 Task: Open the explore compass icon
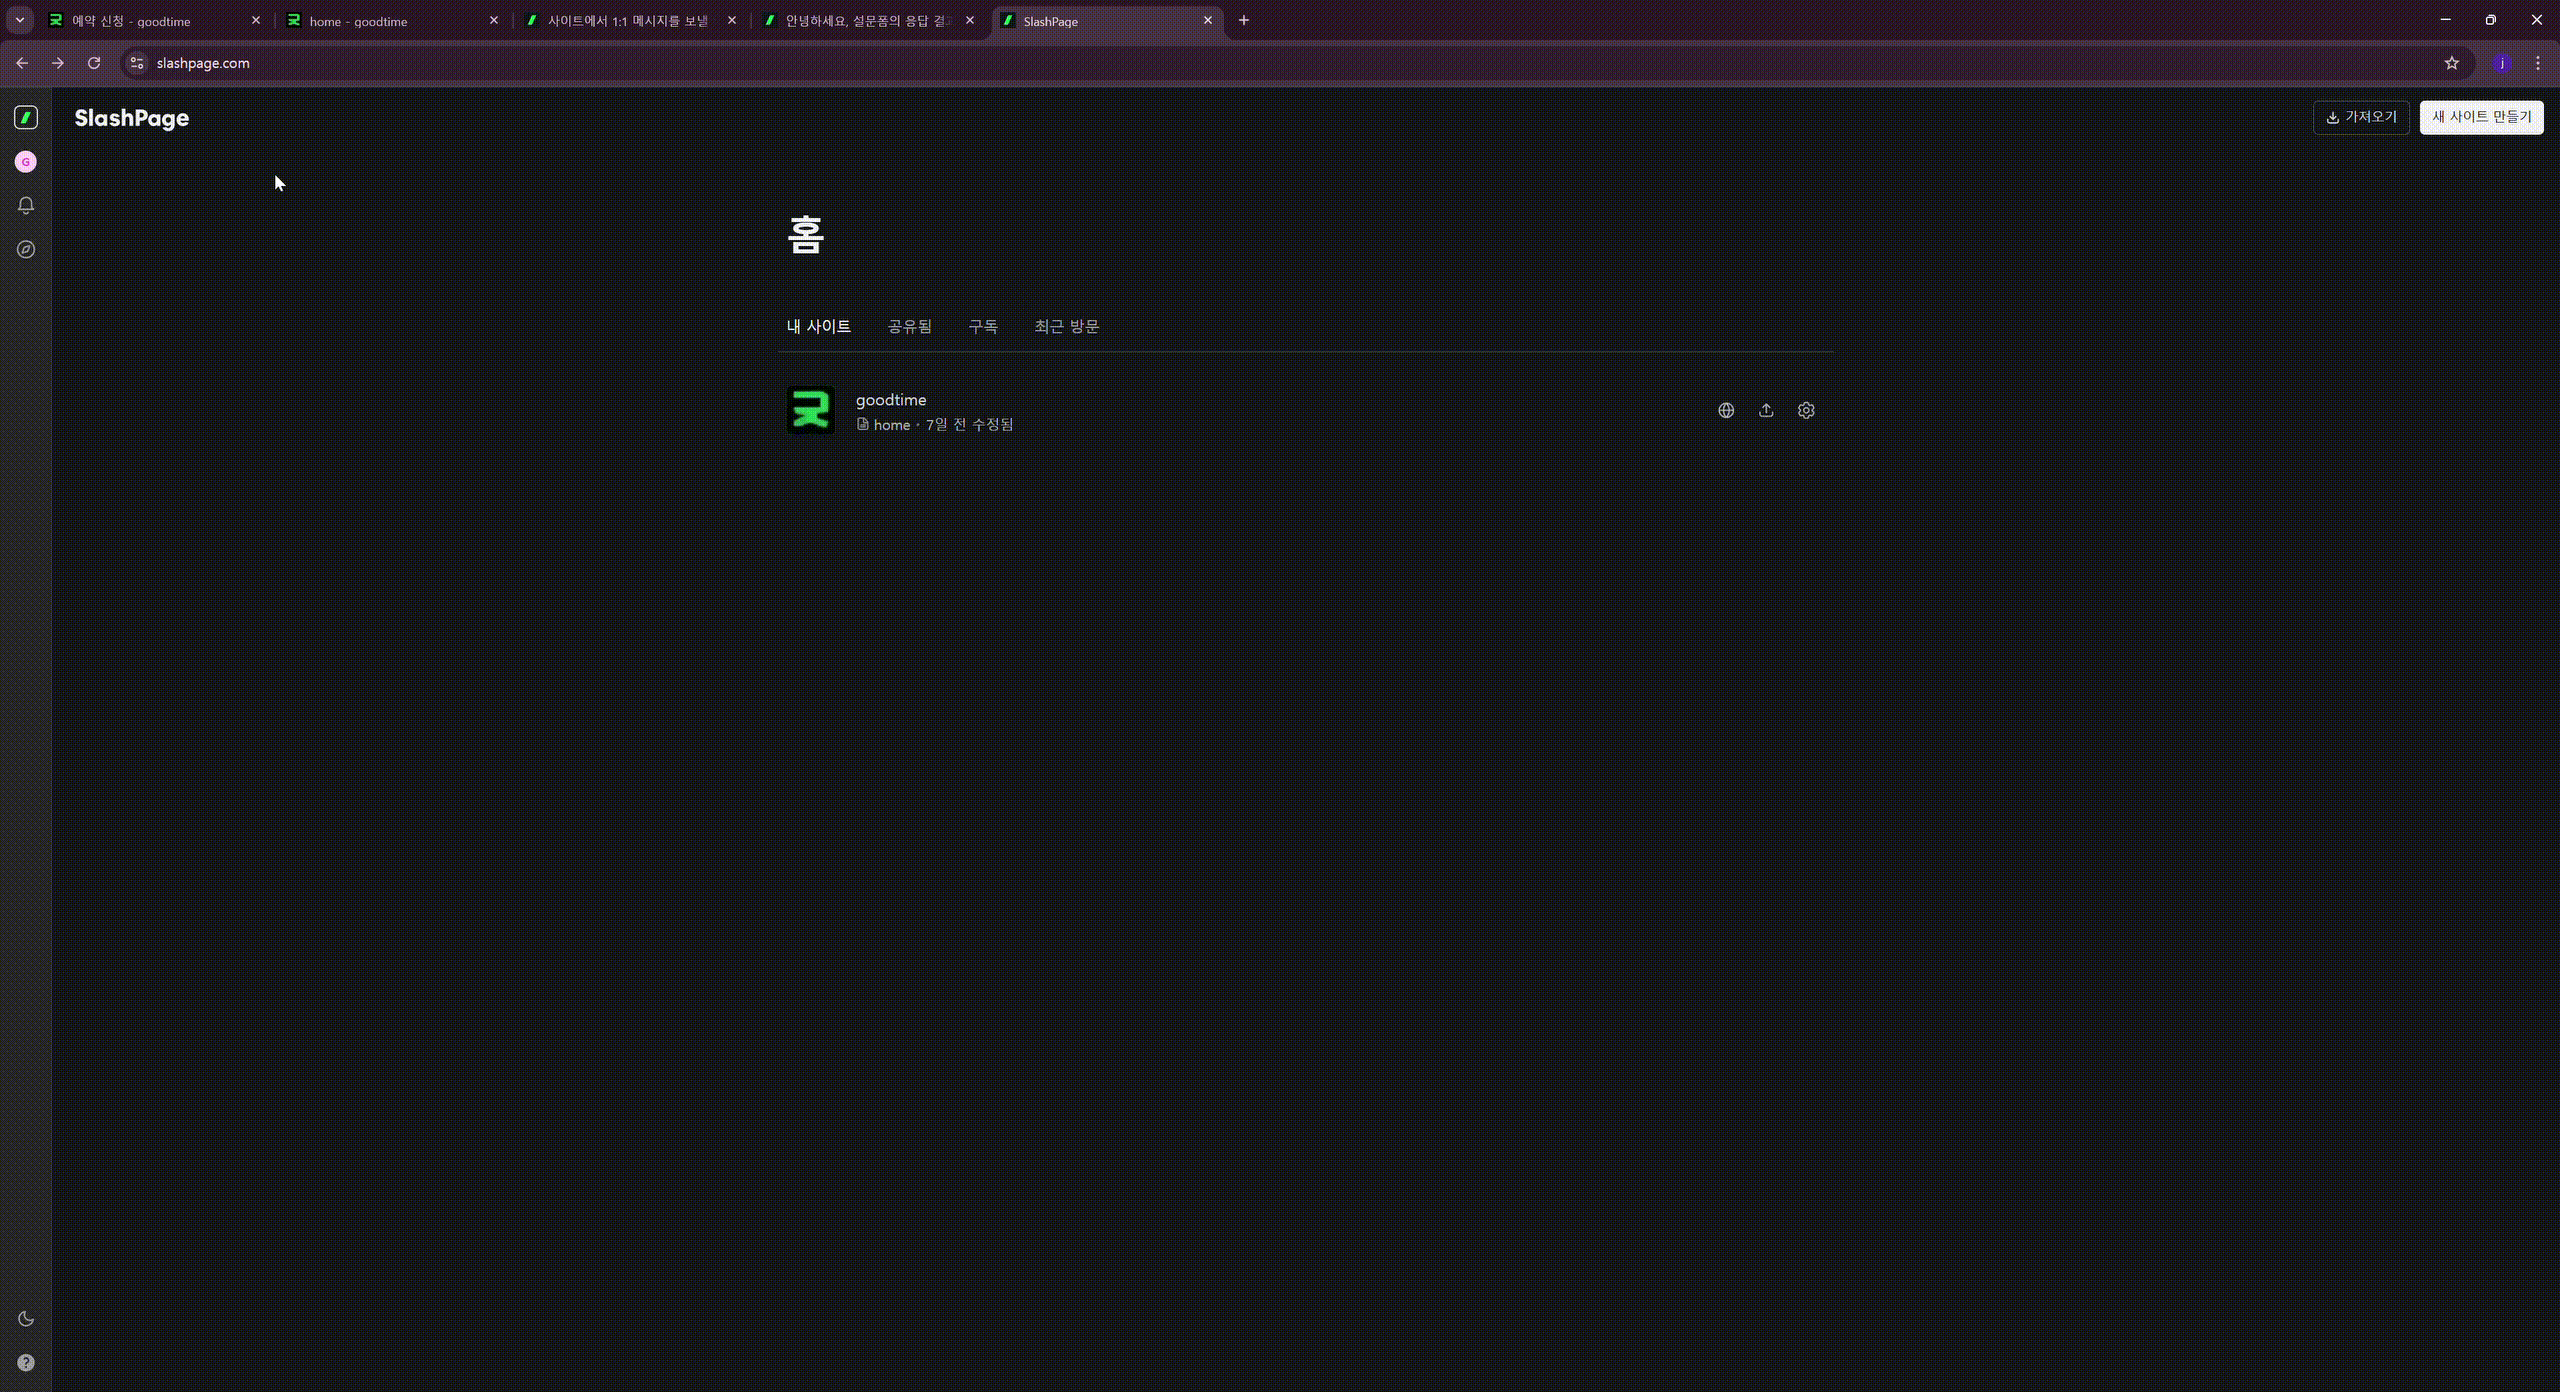coord(26,249)
